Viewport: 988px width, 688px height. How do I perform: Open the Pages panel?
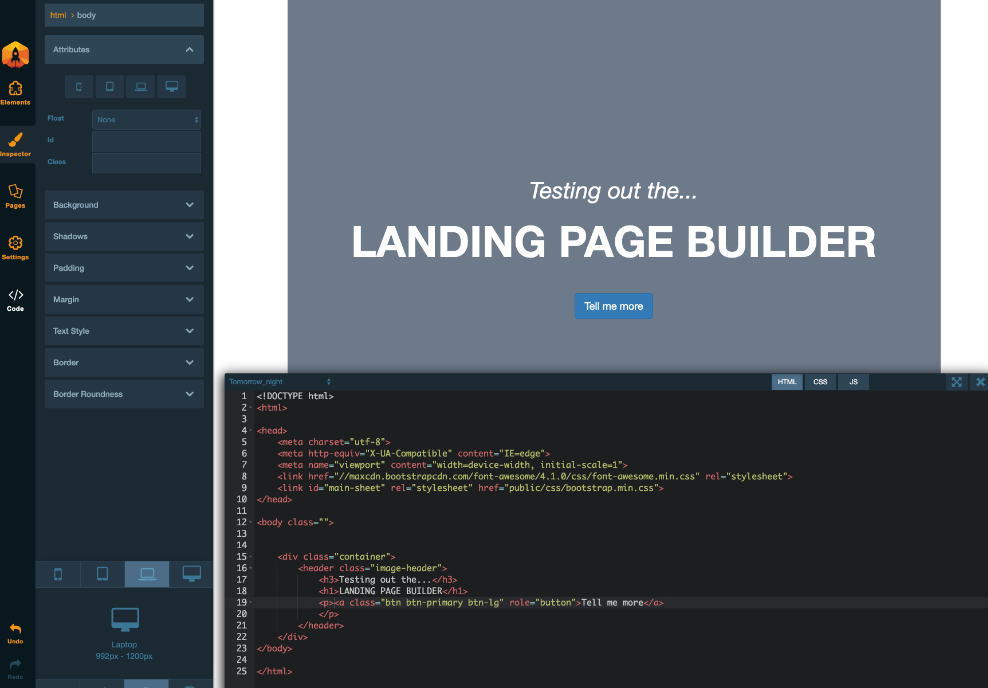point(15,195)
